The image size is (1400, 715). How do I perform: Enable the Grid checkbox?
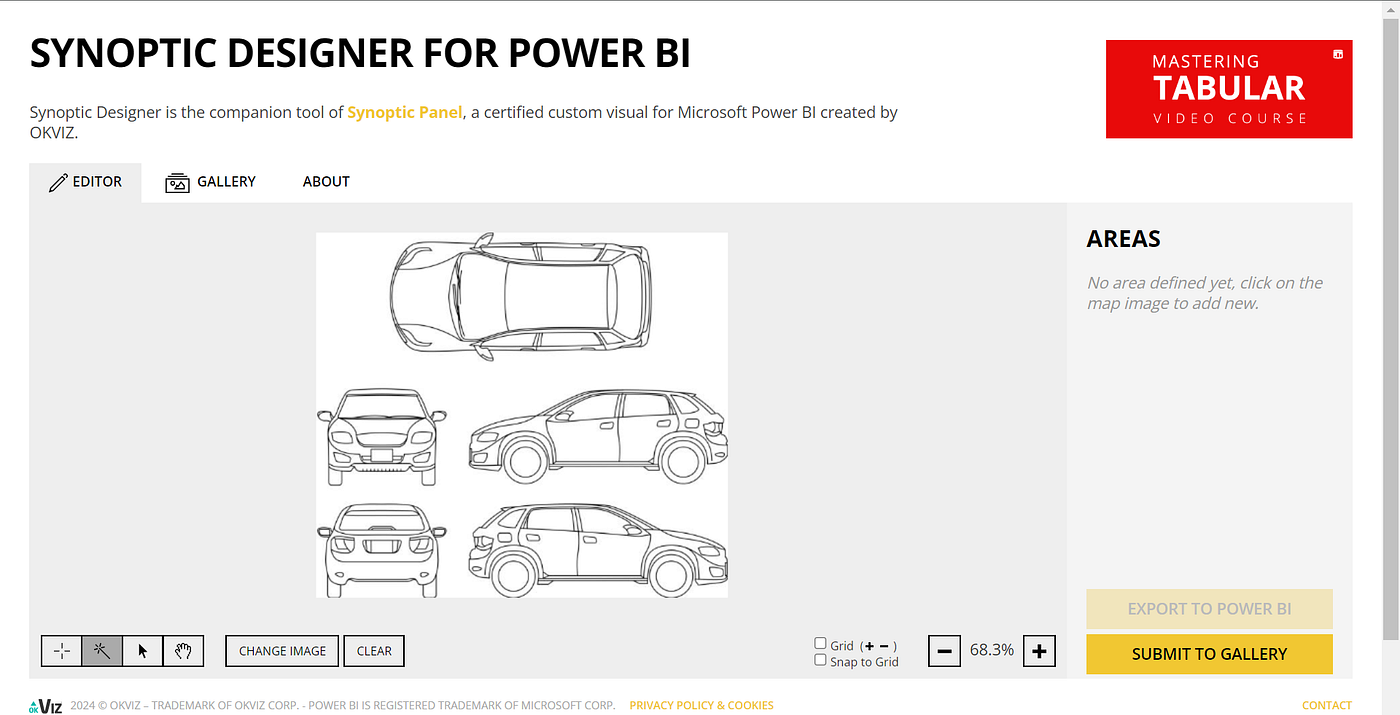pos(820,644)
